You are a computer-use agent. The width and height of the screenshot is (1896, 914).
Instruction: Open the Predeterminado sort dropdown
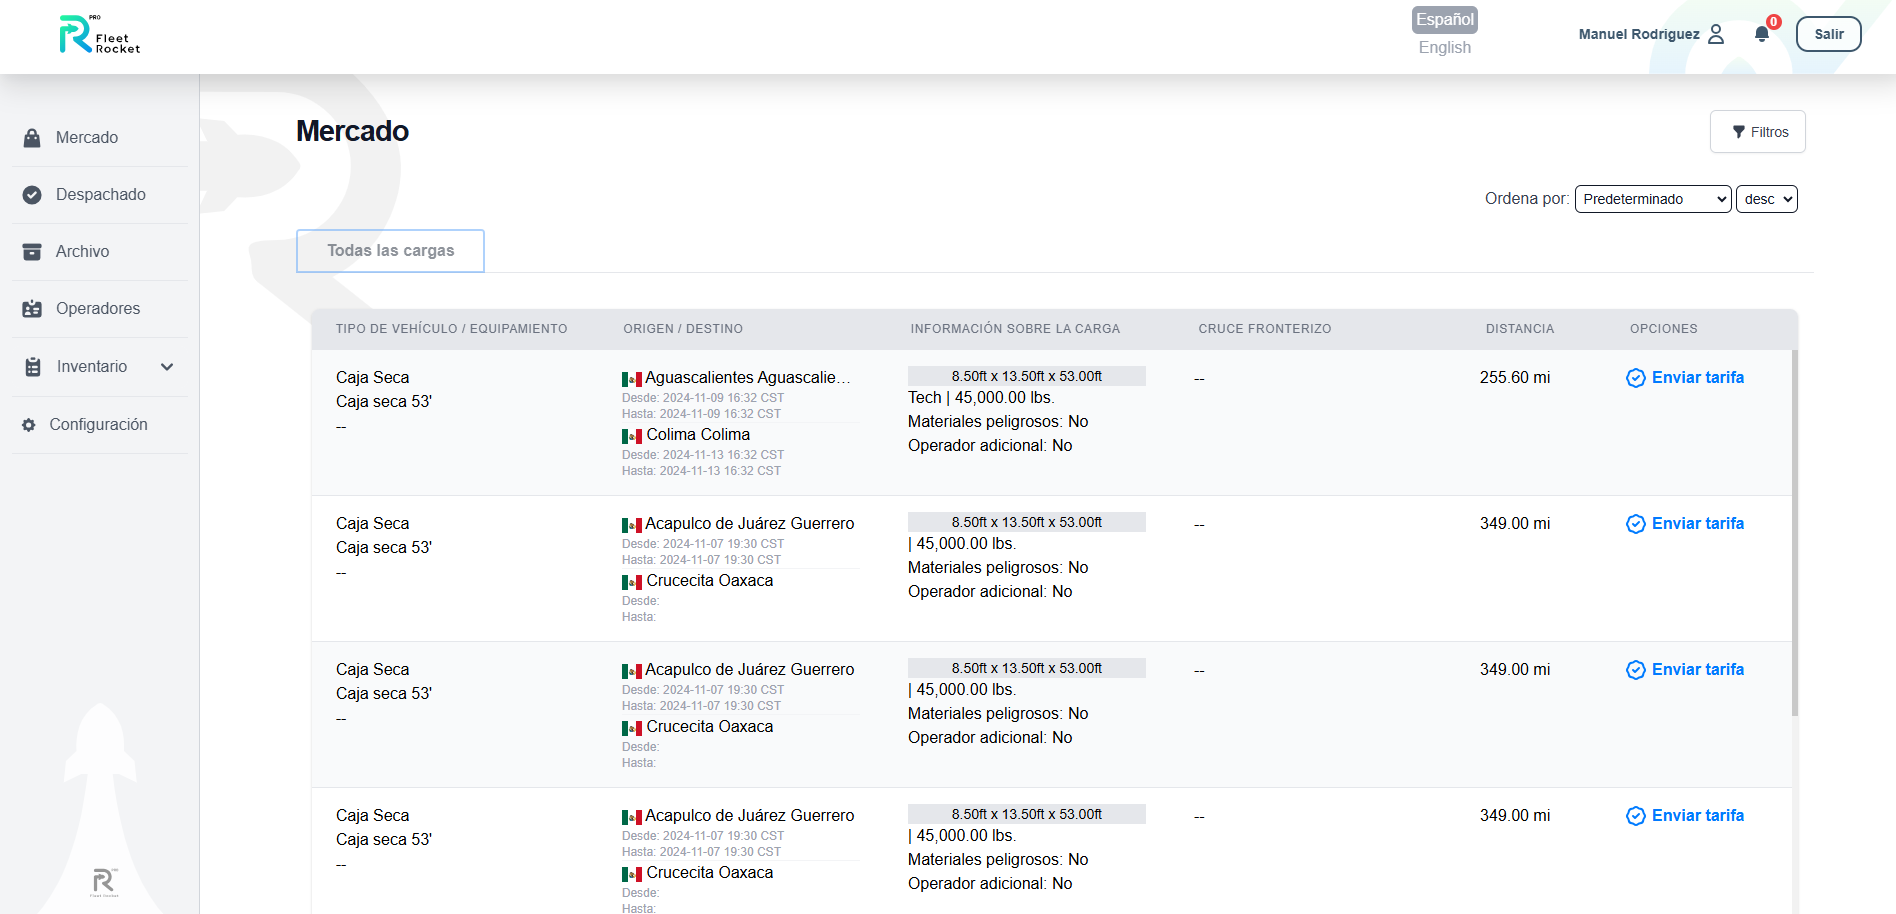1652,199
